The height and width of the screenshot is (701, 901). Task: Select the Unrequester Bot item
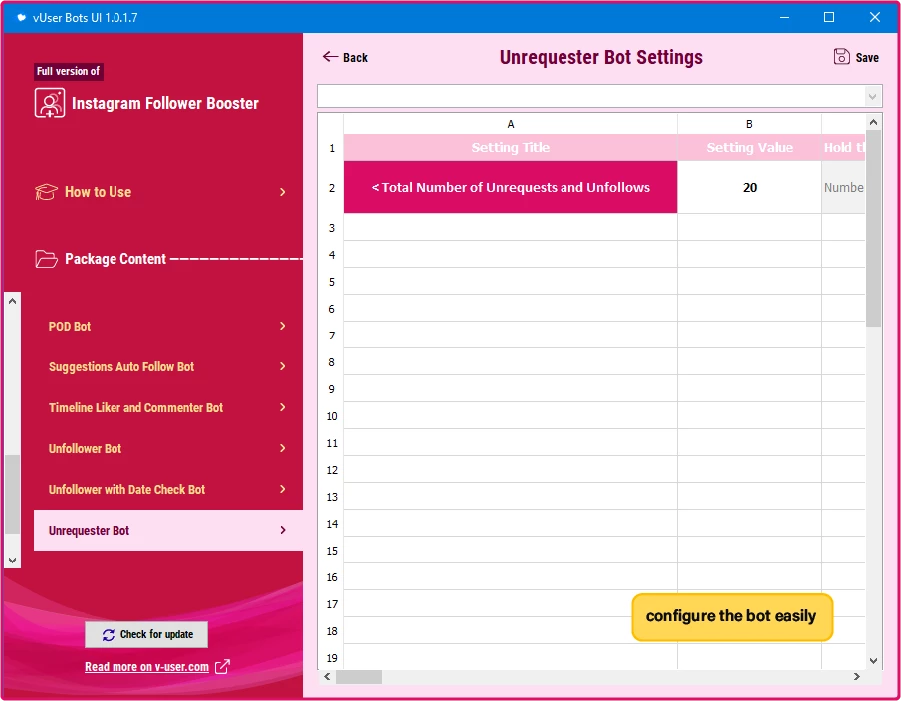[x=168, y=530]
